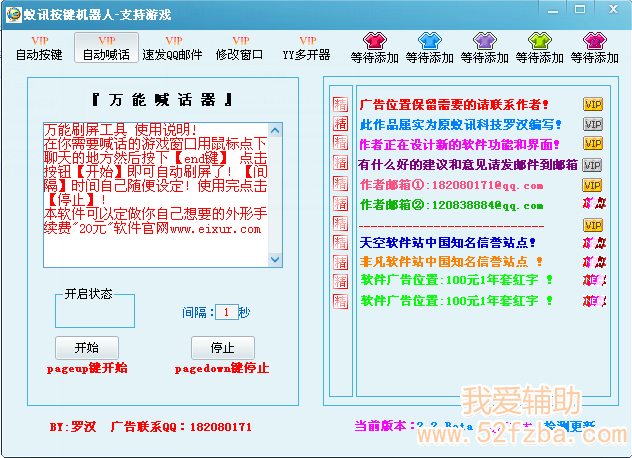Click the pink shirt 等待添加 icon
The width and height of the screenshot is (632, 458).
click(x=594, y=41)
